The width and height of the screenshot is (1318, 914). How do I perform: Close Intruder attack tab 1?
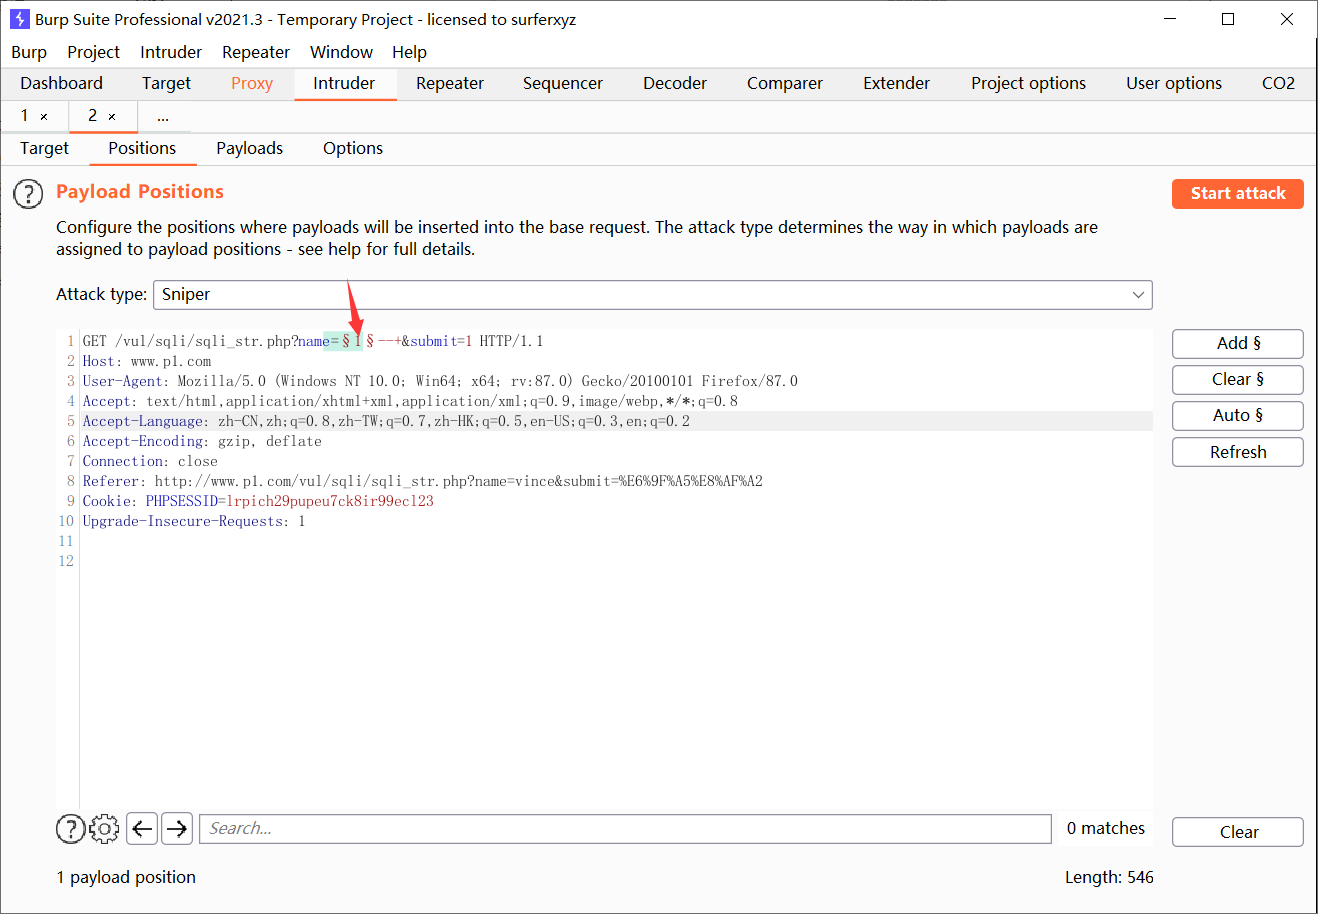(x=44, y=117)
